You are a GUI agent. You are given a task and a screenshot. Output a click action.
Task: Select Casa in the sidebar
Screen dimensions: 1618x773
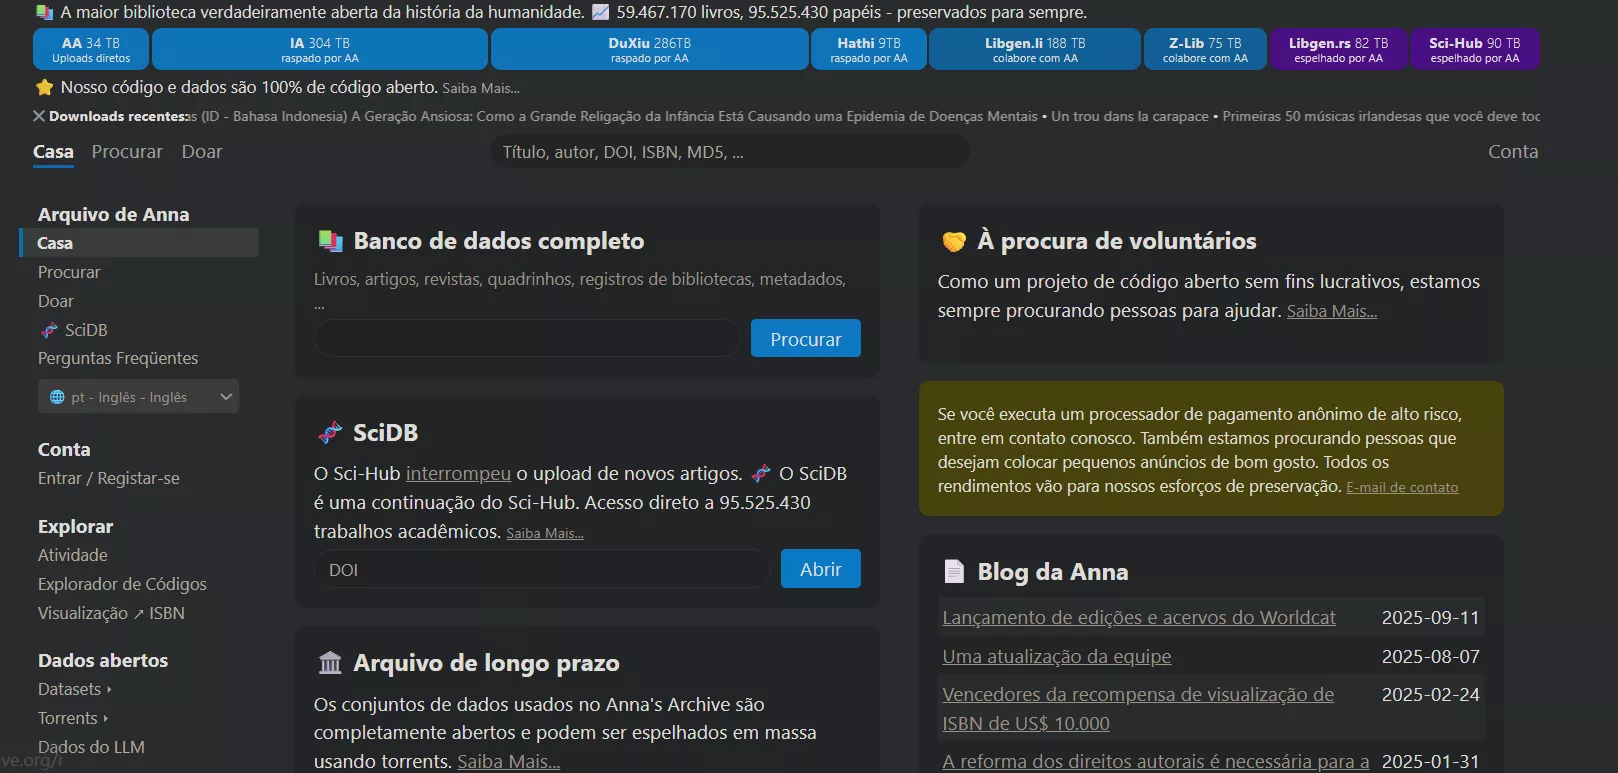click(x=139, y=243)
